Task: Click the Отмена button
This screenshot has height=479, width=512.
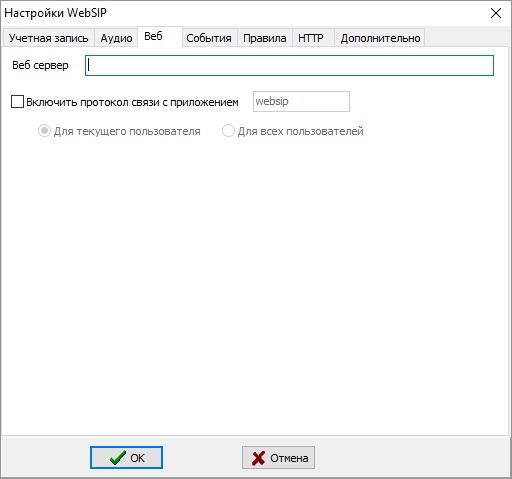Action: tap(278, 458)
